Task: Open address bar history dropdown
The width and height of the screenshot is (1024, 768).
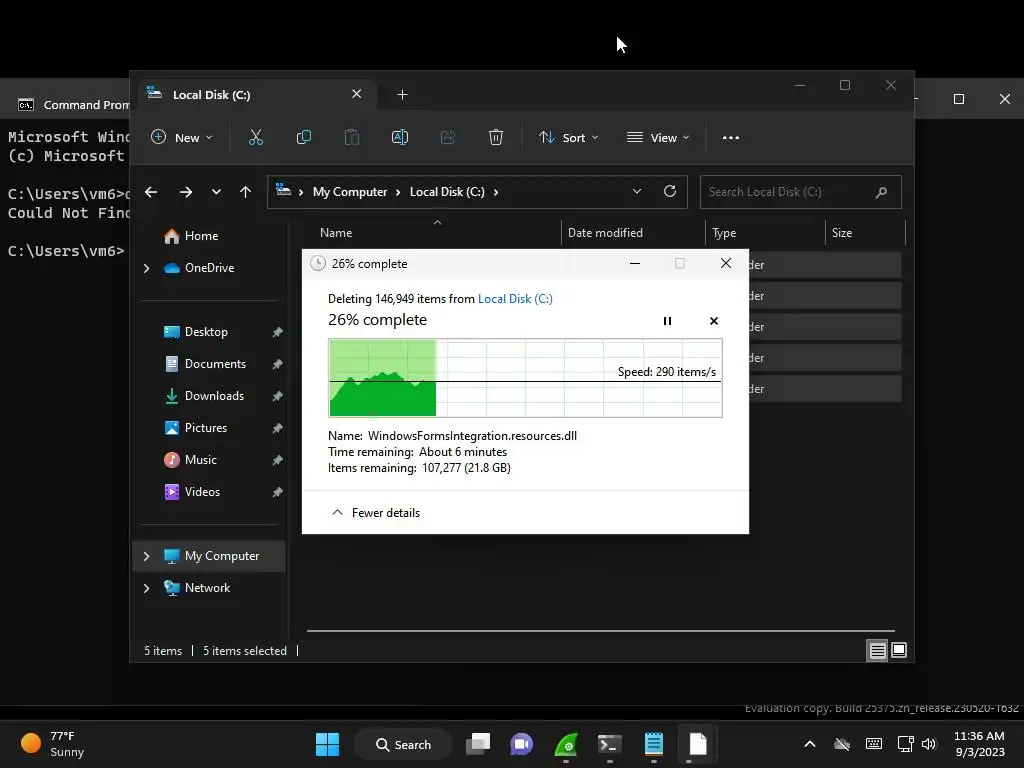Action: [637, 191]
